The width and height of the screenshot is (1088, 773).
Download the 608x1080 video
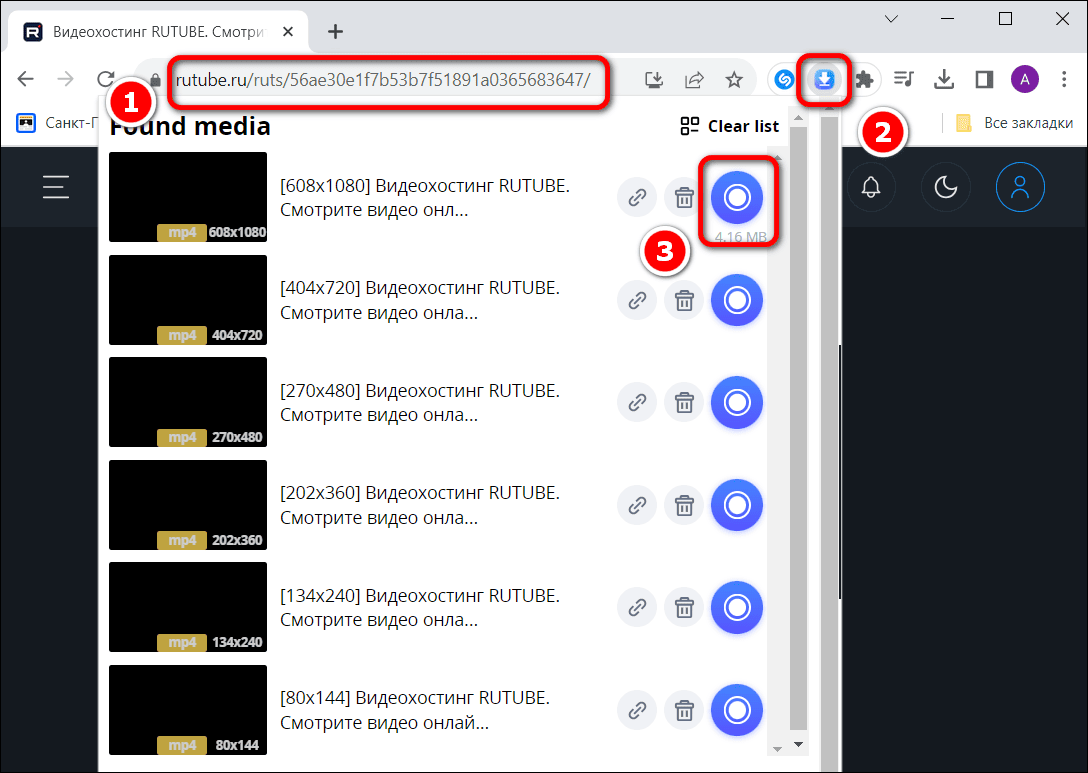click(737, 197)
